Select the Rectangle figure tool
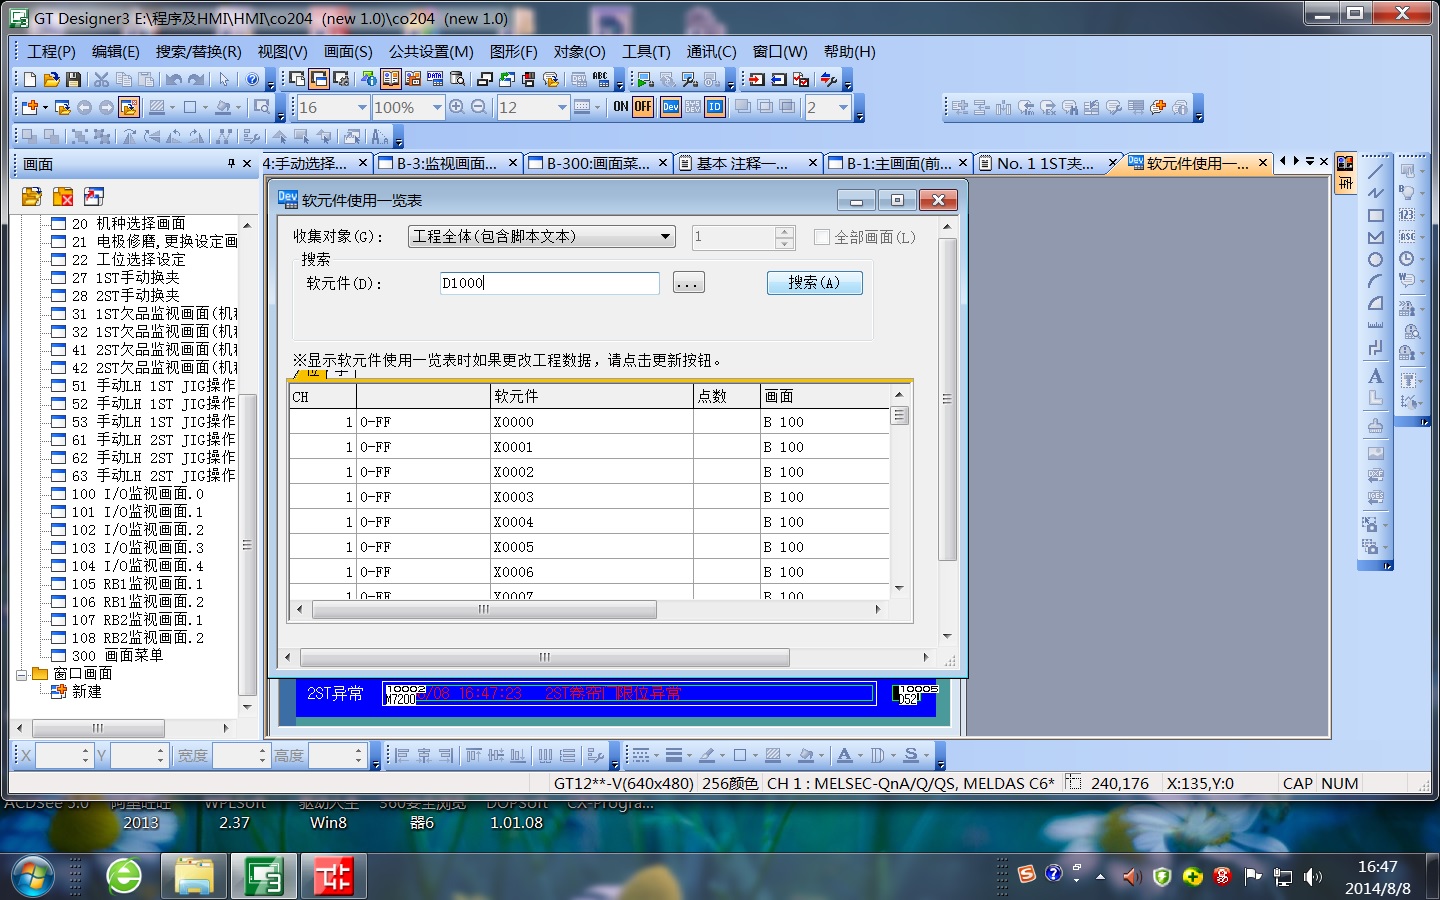 tap(1376, 215)
